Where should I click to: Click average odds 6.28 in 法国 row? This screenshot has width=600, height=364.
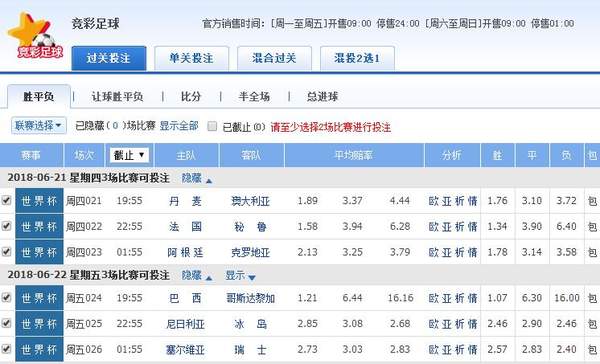(x=400, y=226)
